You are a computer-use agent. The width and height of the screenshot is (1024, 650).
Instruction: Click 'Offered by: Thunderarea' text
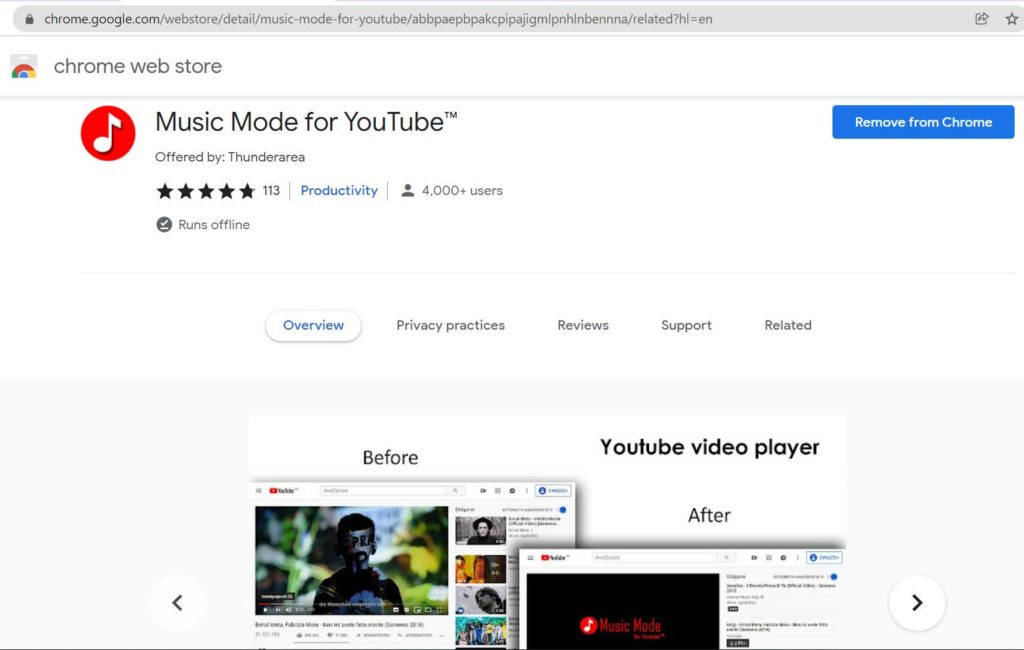pyautogui.click(x=230, y=157)
